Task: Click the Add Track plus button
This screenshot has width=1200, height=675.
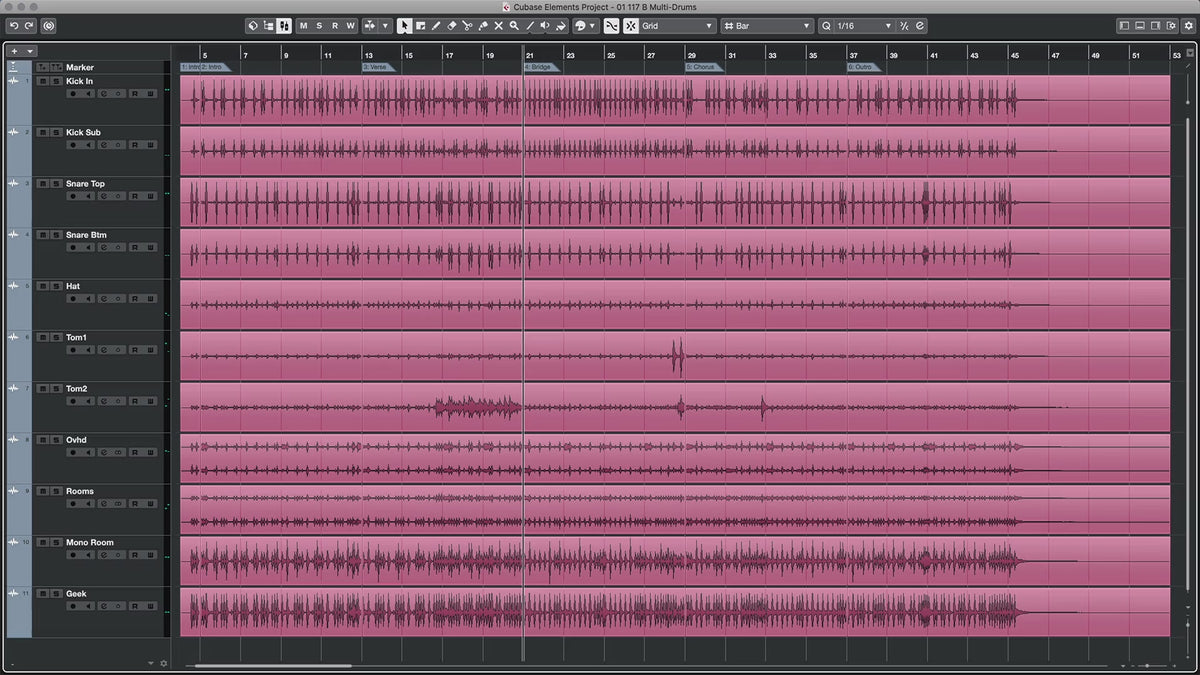Action: (14, 51)
